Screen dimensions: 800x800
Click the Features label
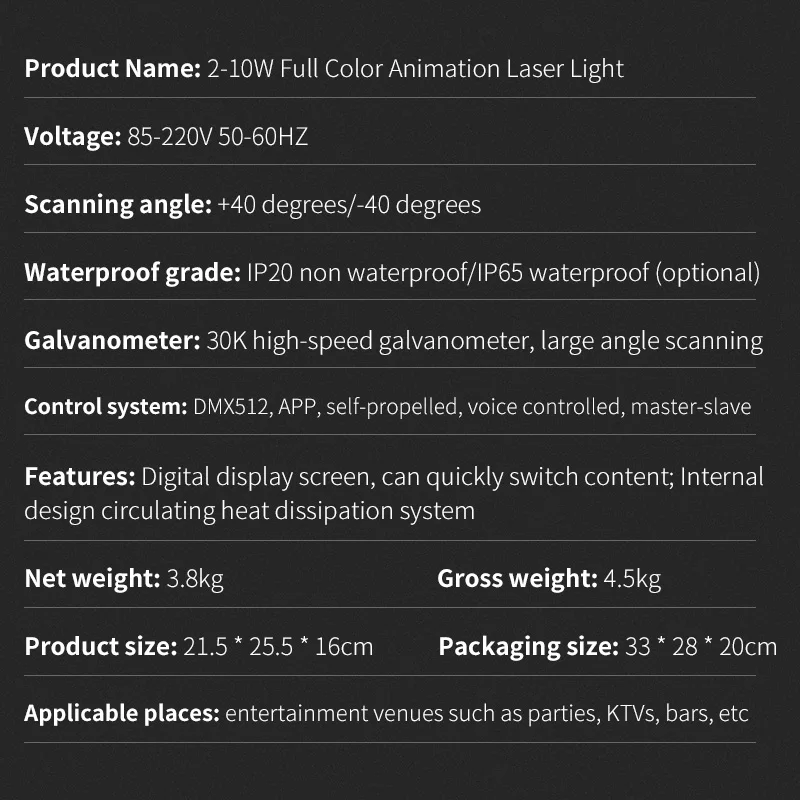[x=80, y=477]
